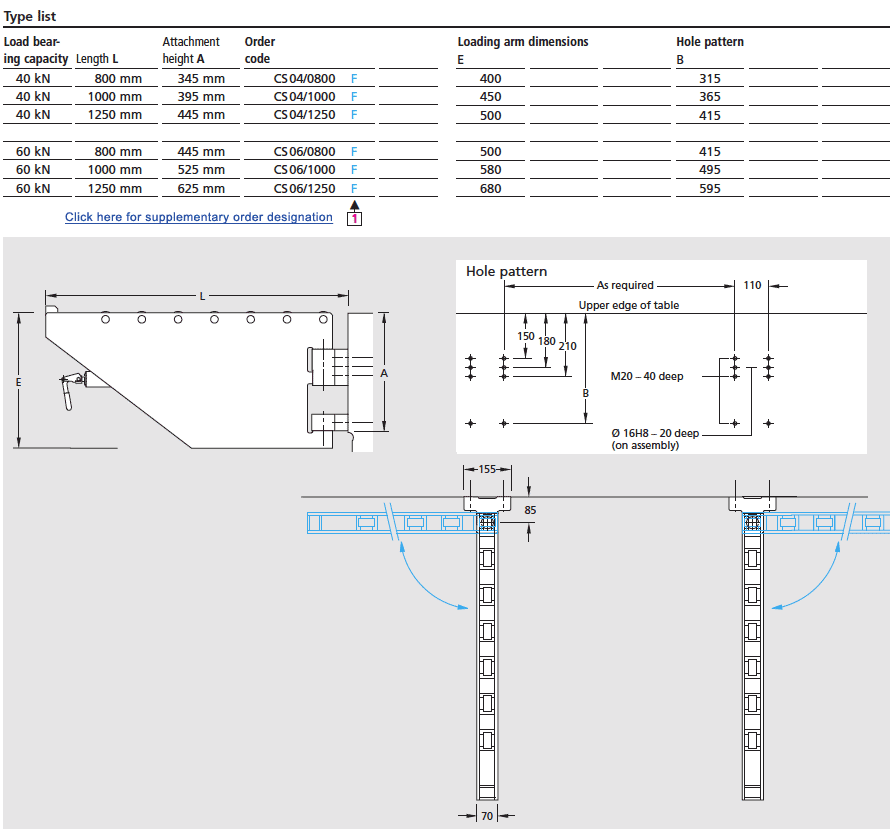
Task: Click the '85' dimension near arm hinge
Action: coord(530,510)
